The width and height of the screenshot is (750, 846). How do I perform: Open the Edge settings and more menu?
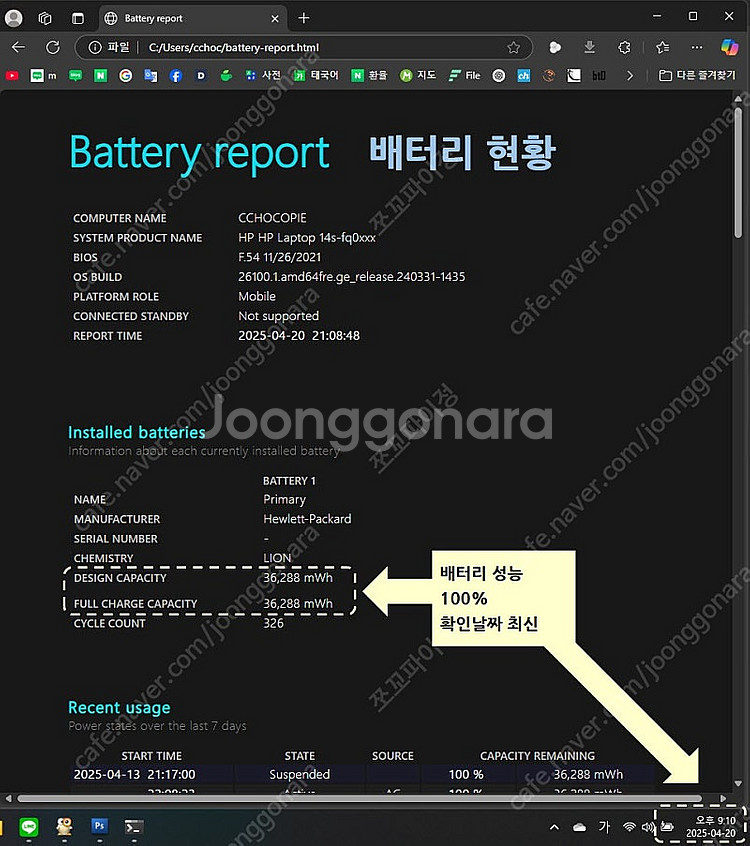(x=697, y=47)
